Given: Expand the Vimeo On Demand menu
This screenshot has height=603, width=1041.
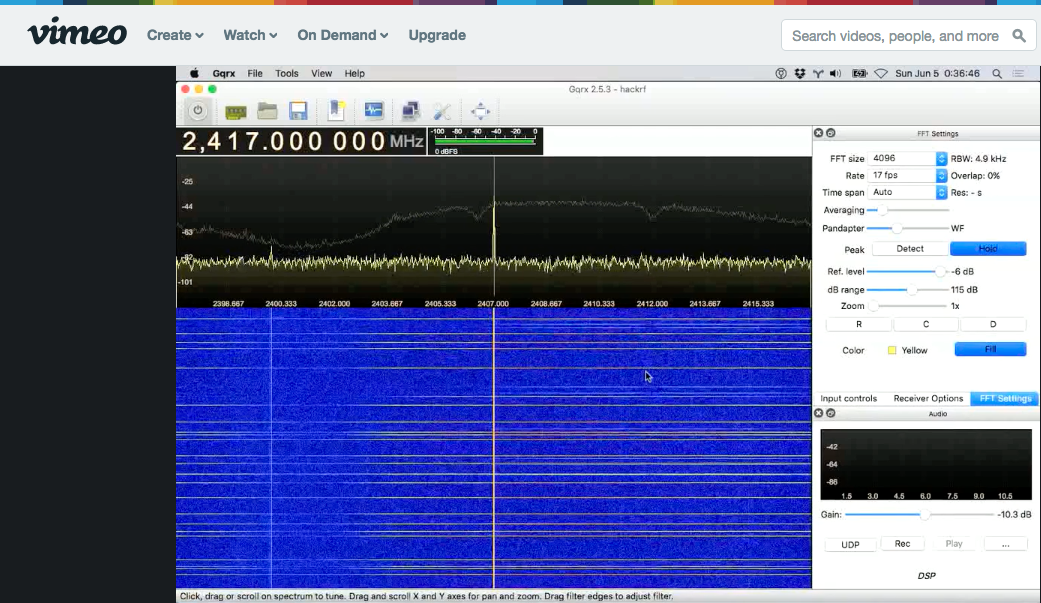Looking at the screenshot, I should click(x=343, y=35).
